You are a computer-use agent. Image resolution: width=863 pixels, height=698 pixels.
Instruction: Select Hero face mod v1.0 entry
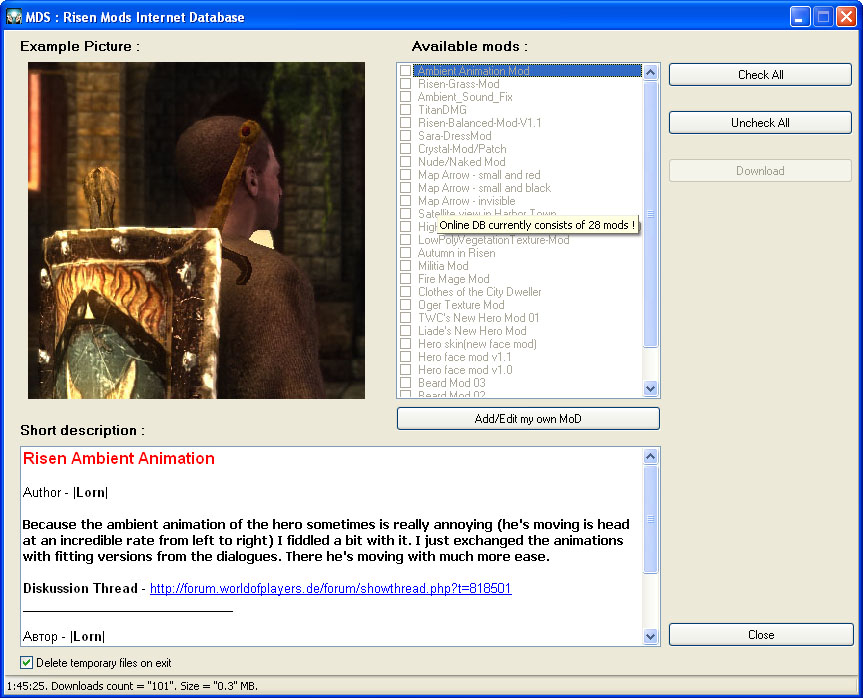click(x=465, y=370)
